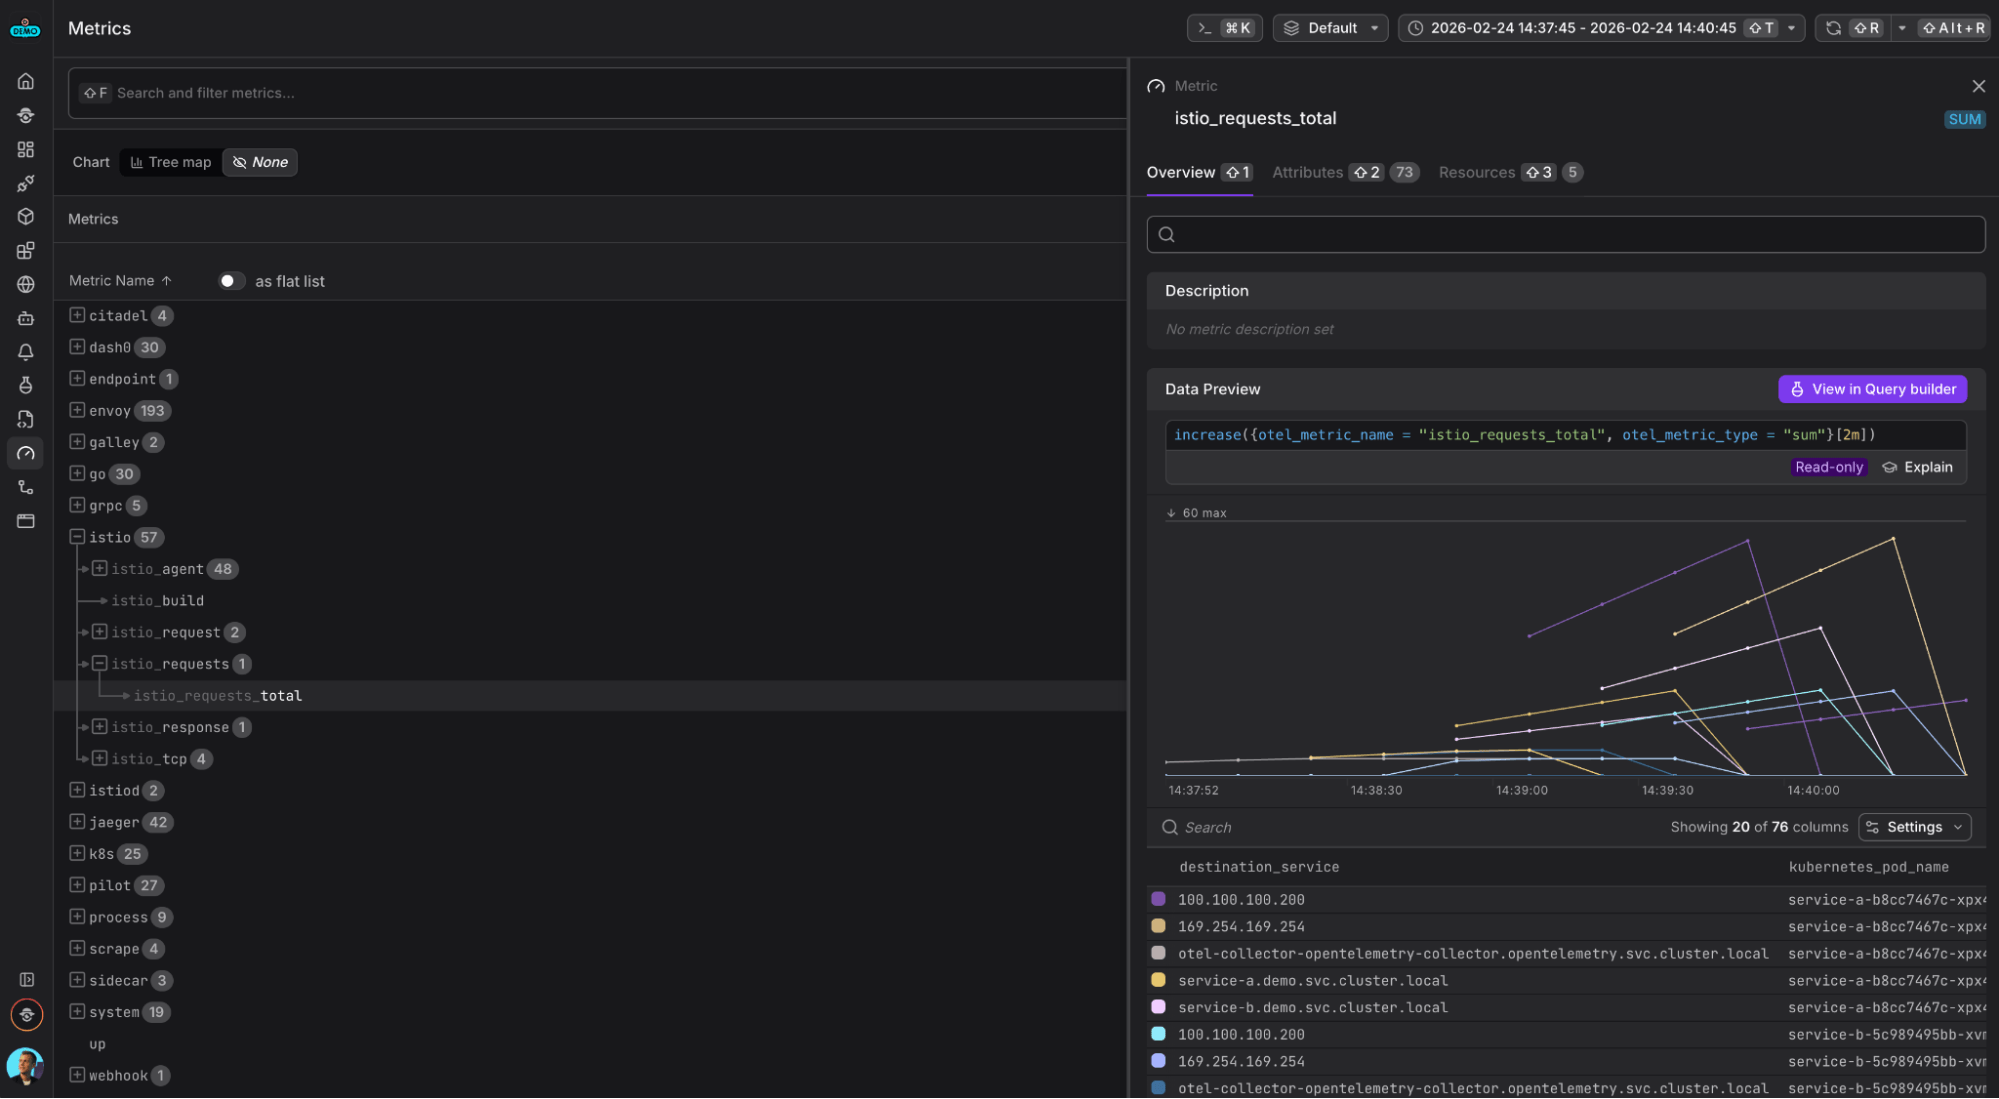This screenshot has height=1099, width=1999.
Task: Switch to the Overview tab
Action: (x=1198, y=172)
